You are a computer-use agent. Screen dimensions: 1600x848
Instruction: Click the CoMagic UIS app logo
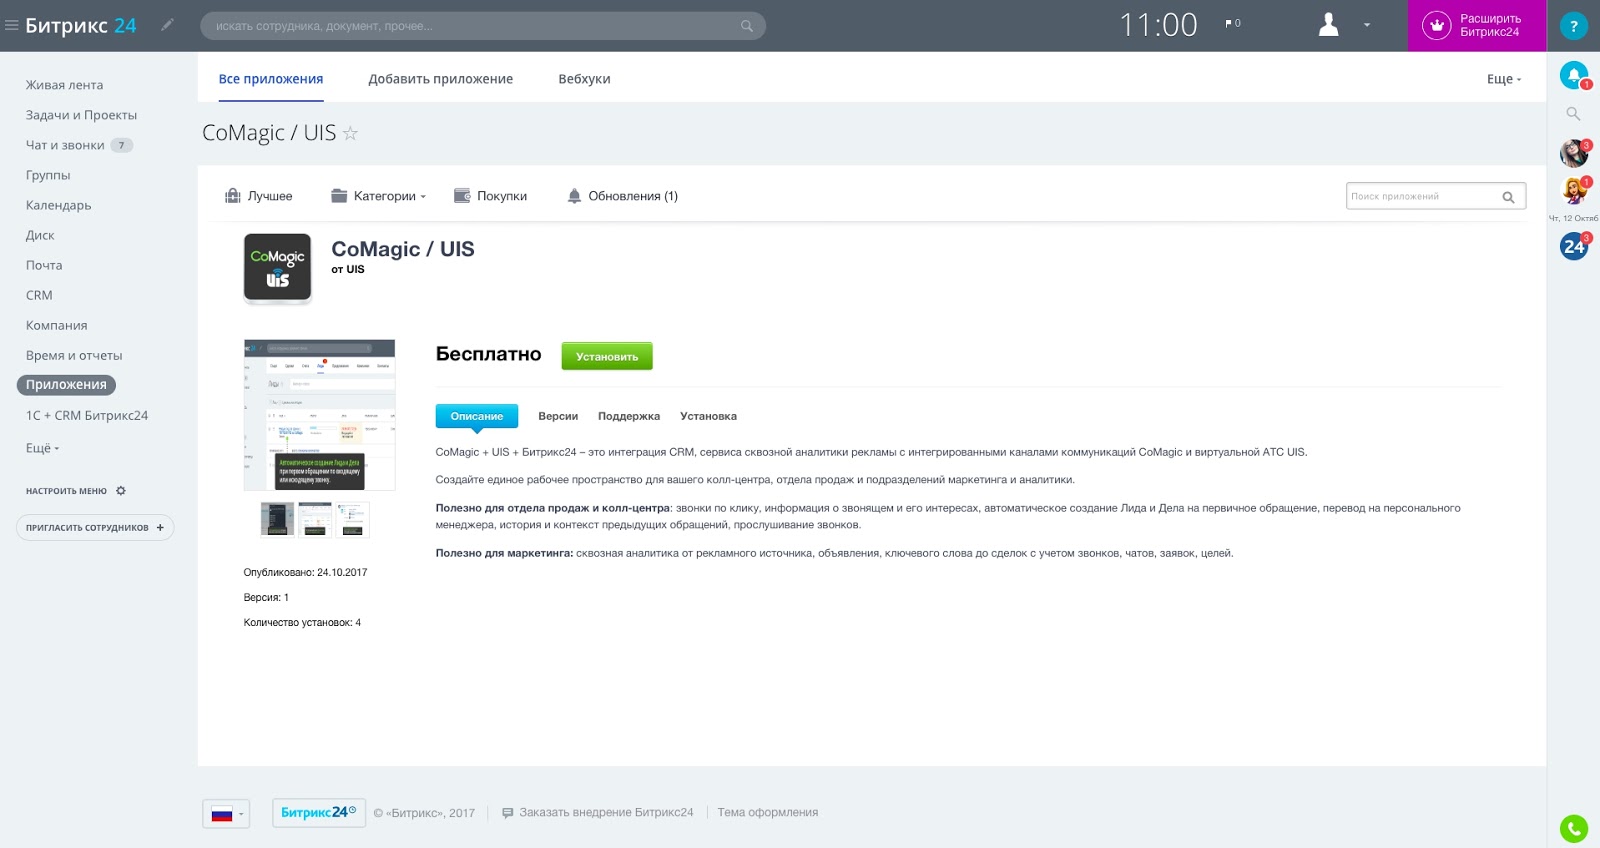(x=278, y=268)
